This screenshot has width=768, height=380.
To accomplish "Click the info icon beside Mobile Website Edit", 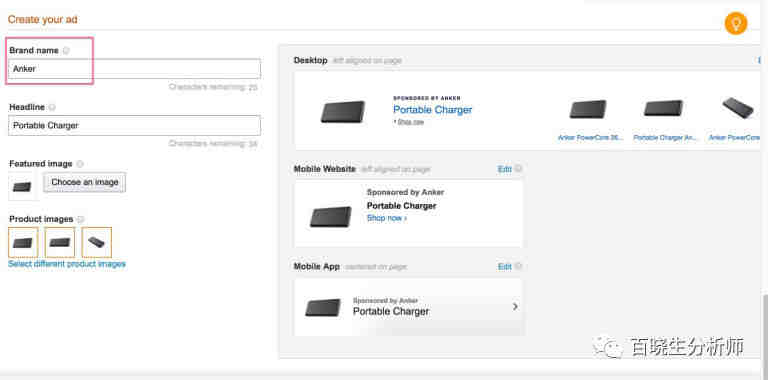I will click(518, 168).
